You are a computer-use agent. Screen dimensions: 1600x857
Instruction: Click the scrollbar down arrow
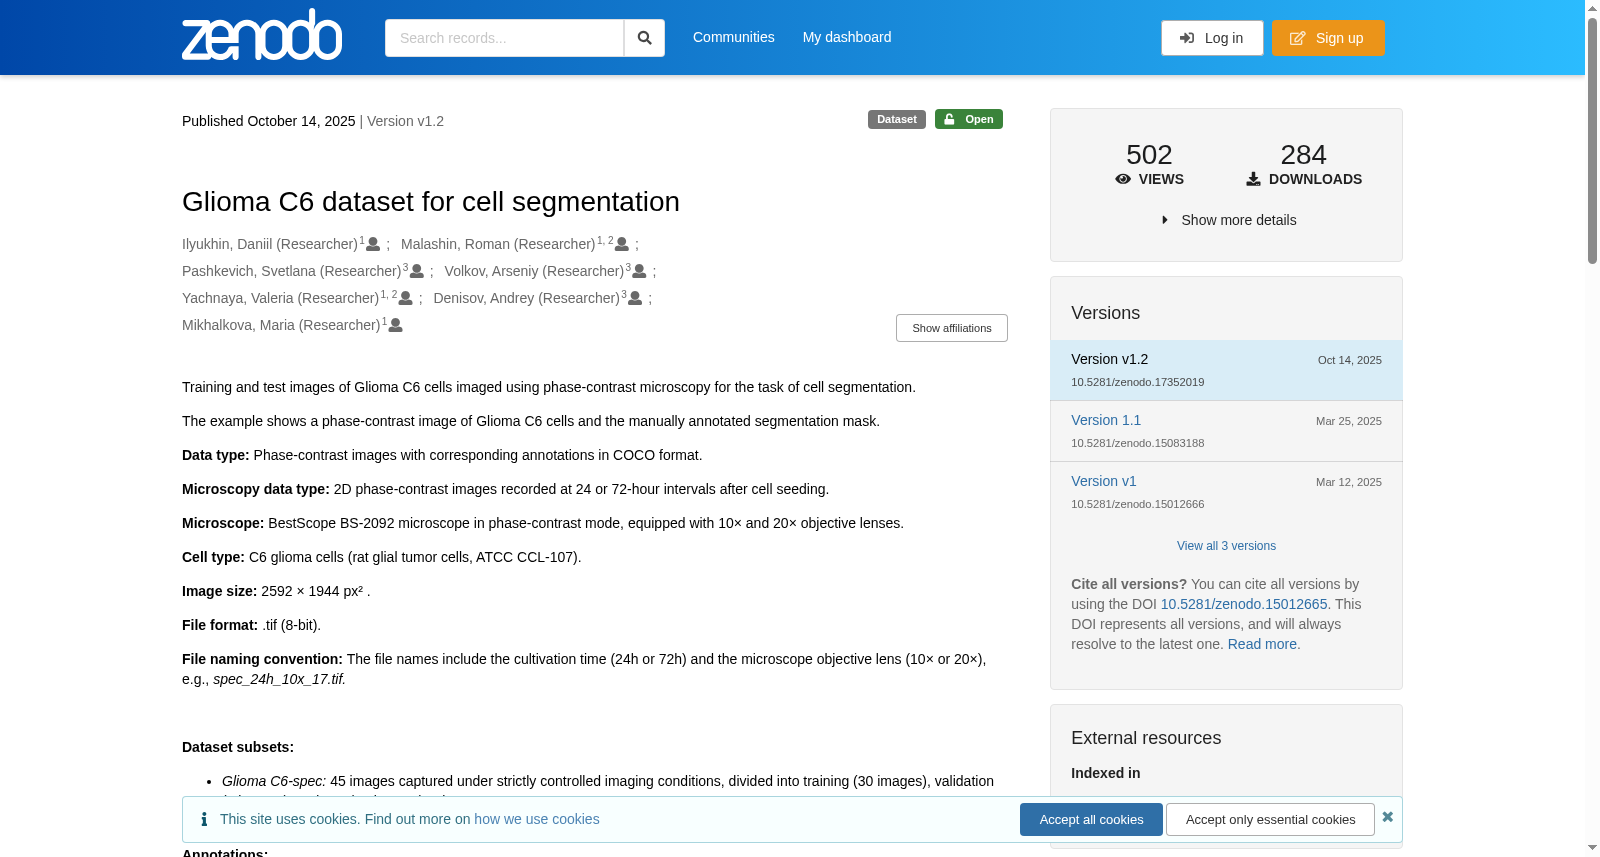tap(1592, 848)
